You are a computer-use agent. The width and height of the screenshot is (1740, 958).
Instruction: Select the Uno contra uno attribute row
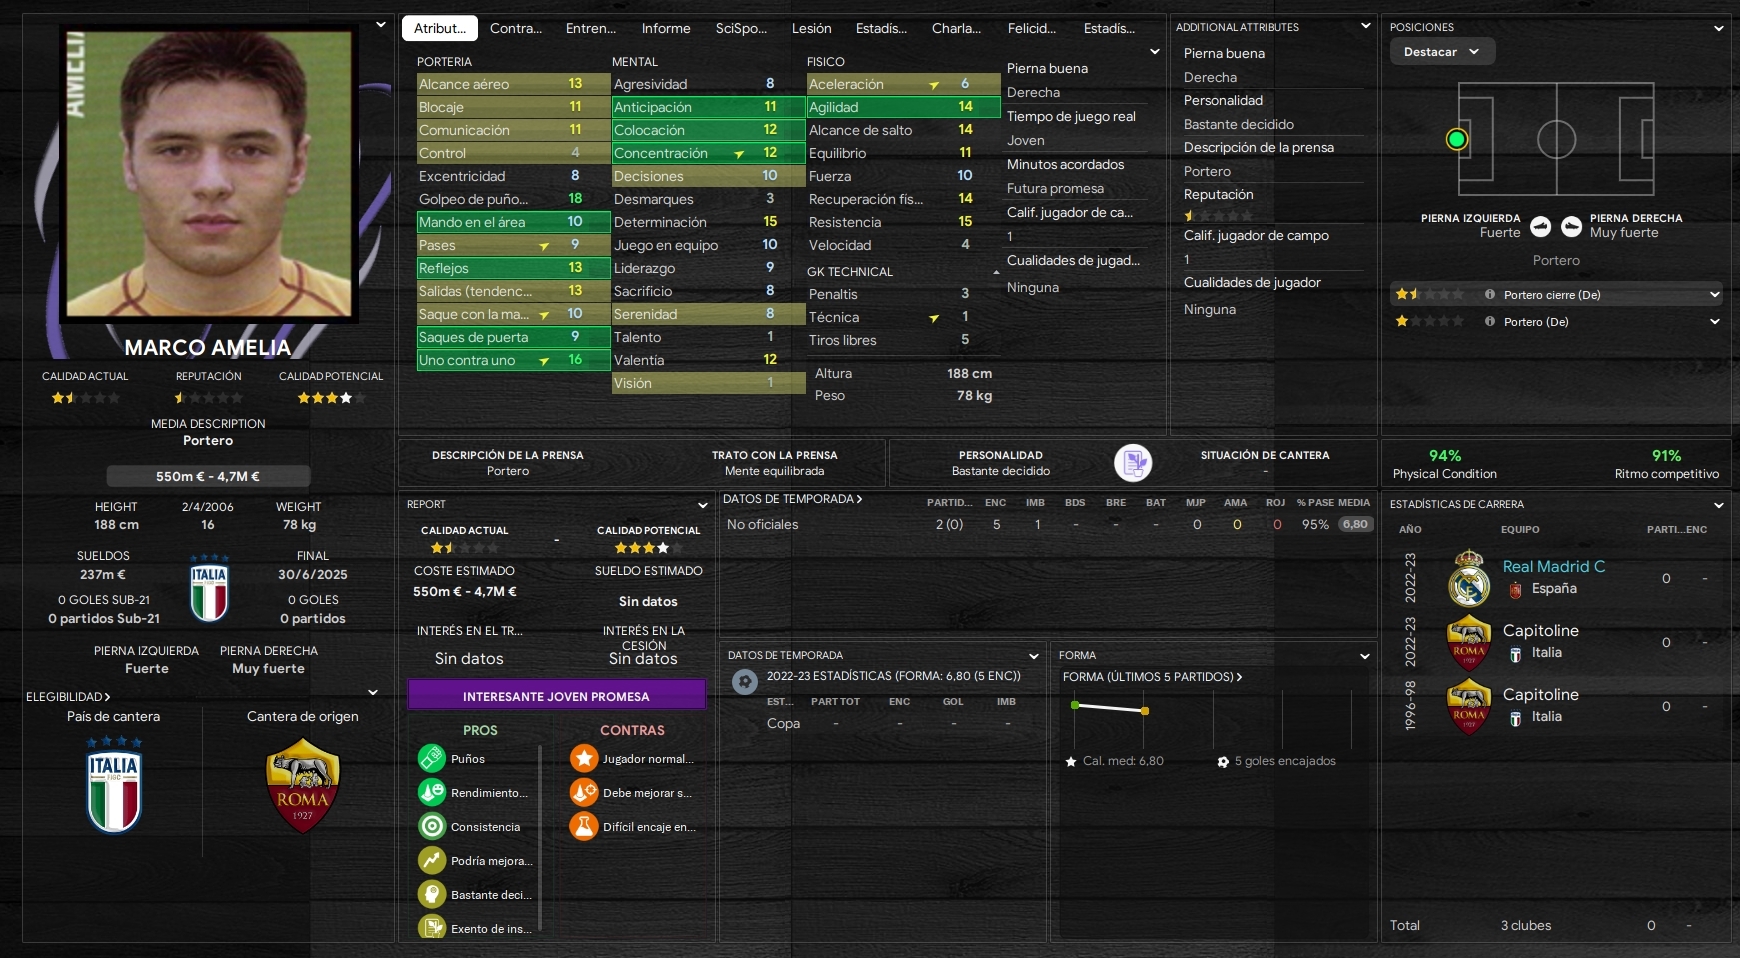click(x=513, y=360)
